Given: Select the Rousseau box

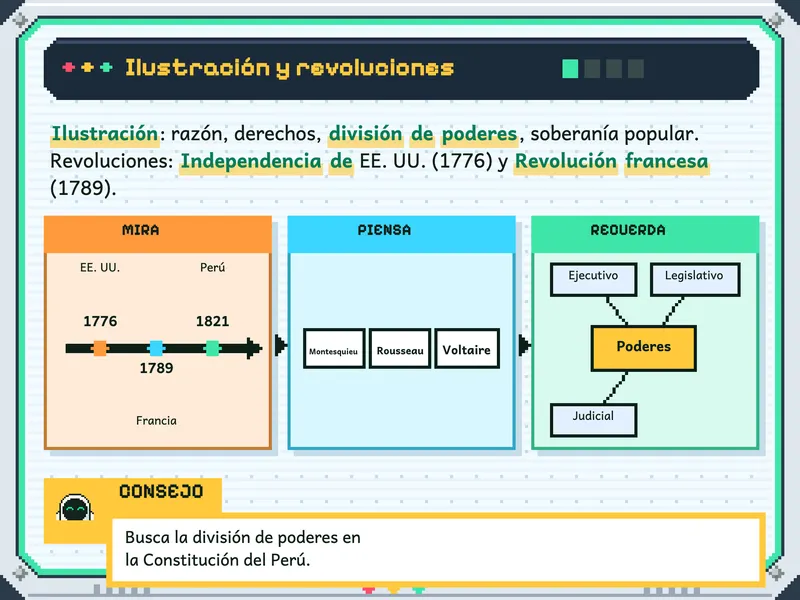Looking at the screenshot, I should (x=400, y=348).
